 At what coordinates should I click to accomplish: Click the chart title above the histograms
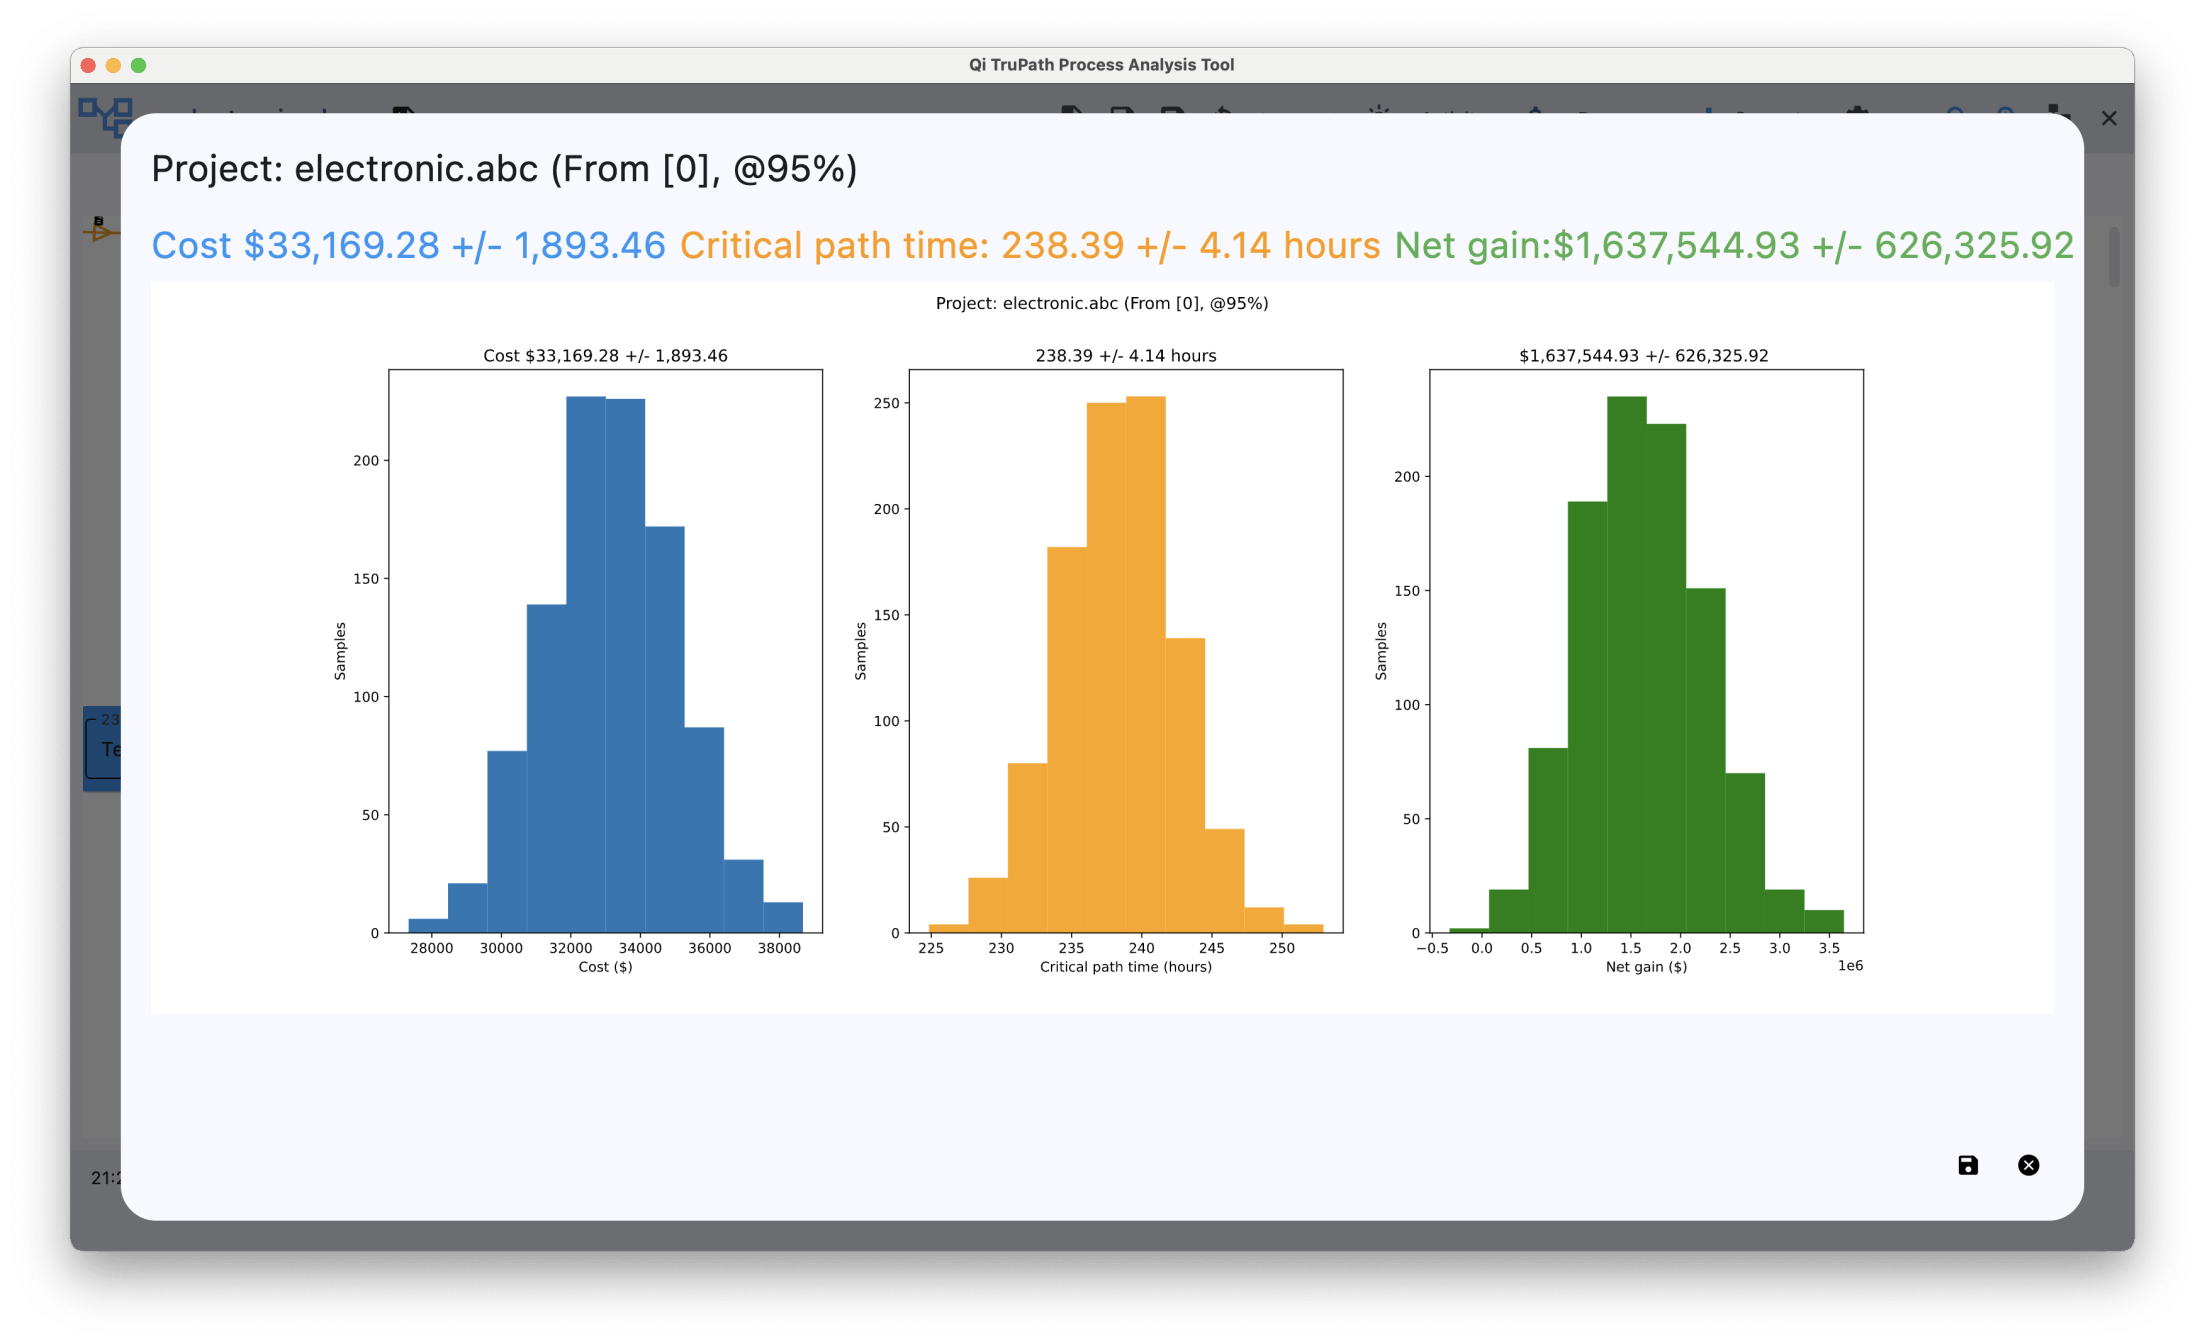1101,303
